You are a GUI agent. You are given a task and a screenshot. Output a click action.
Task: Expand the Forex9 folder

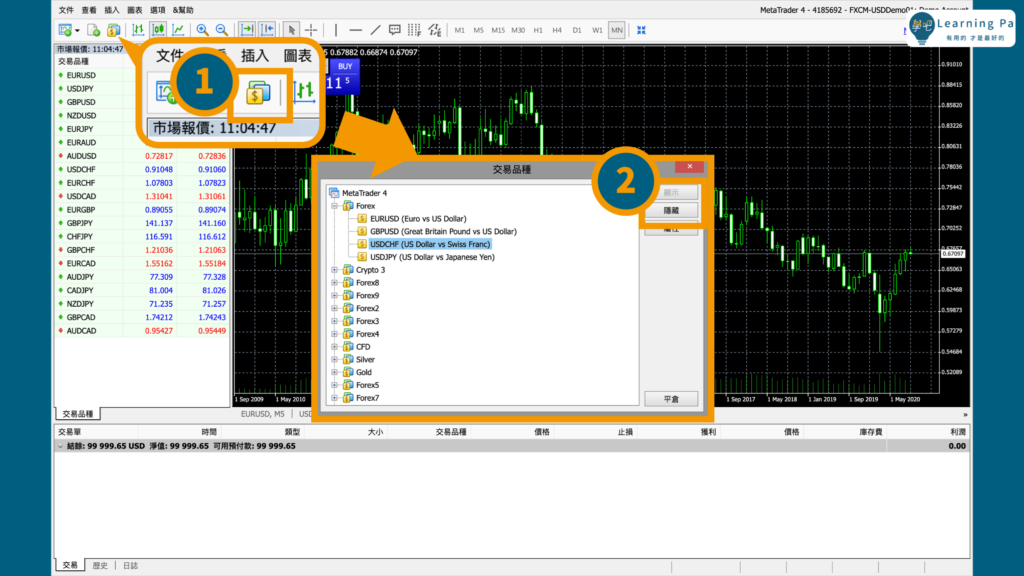pos(334,295)
